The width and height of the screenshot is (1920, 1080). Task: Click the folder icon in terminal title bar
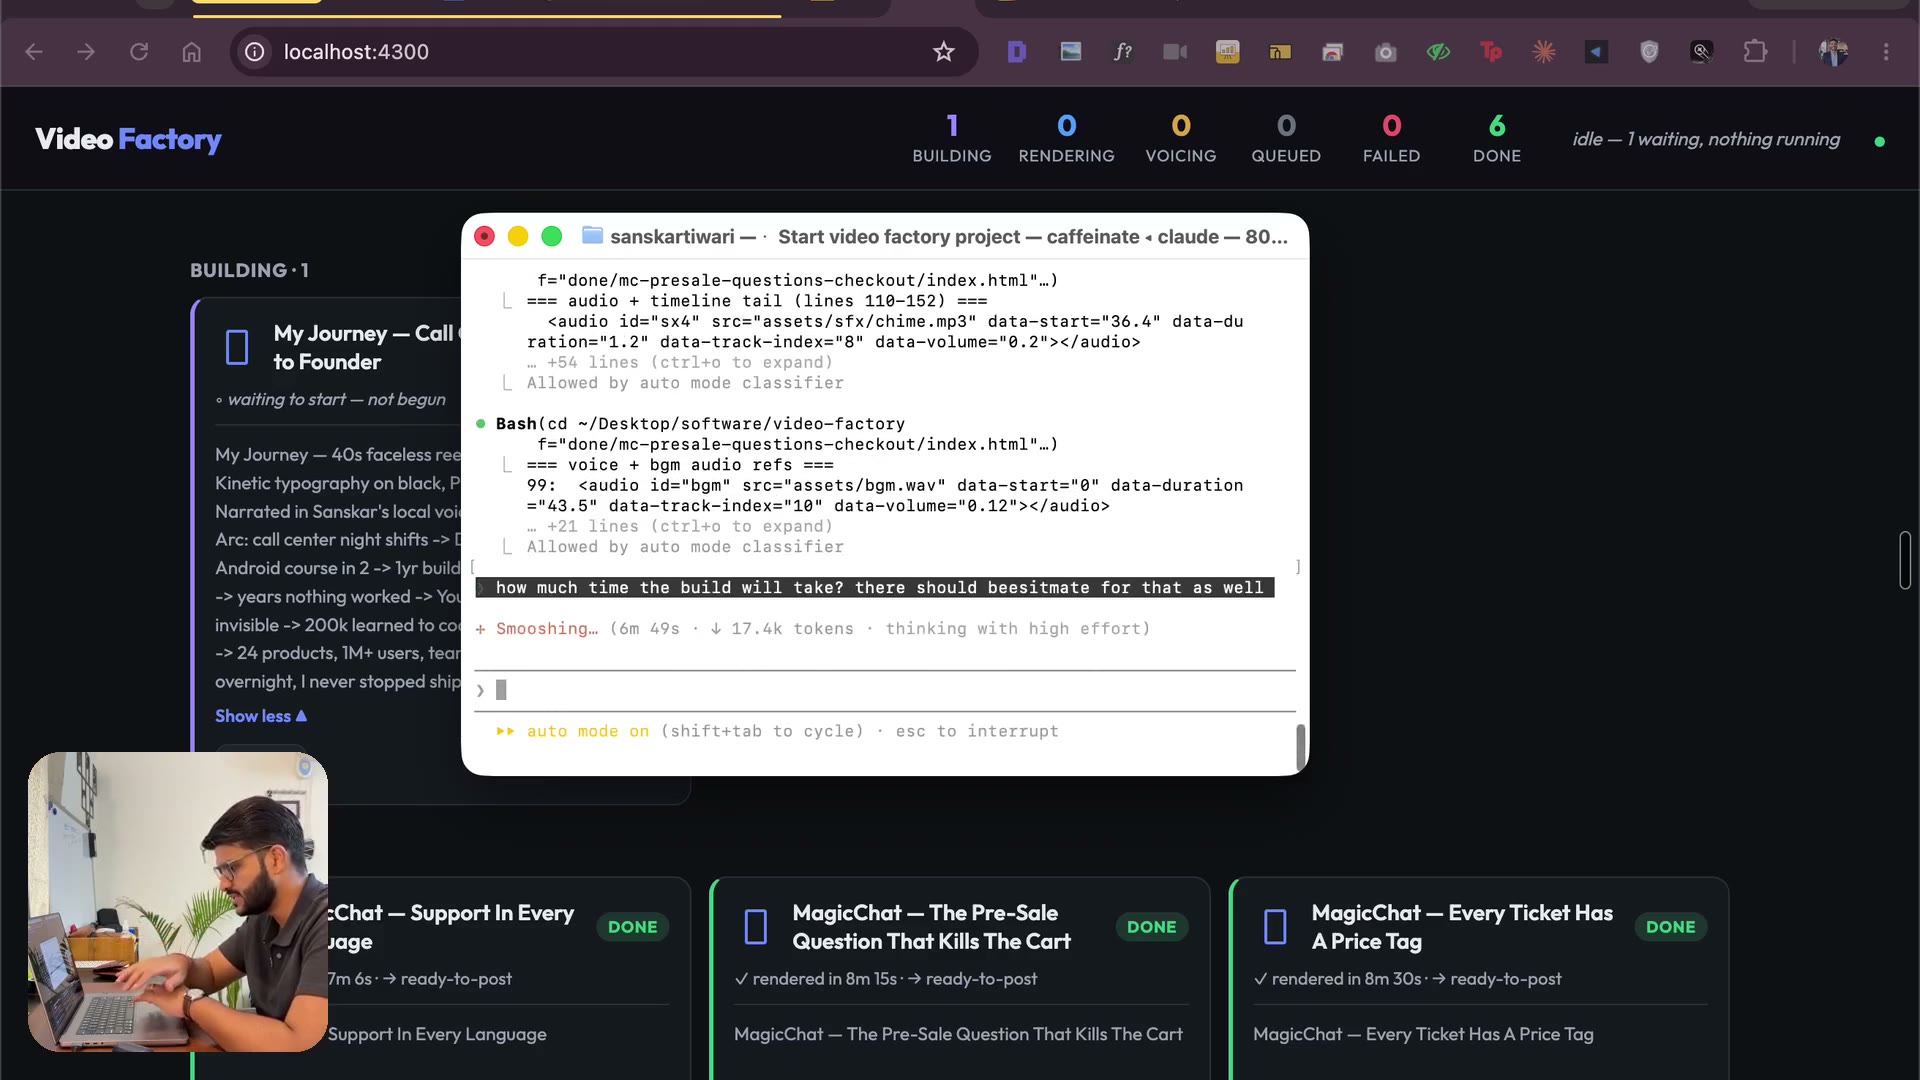(x=592, y=236)
